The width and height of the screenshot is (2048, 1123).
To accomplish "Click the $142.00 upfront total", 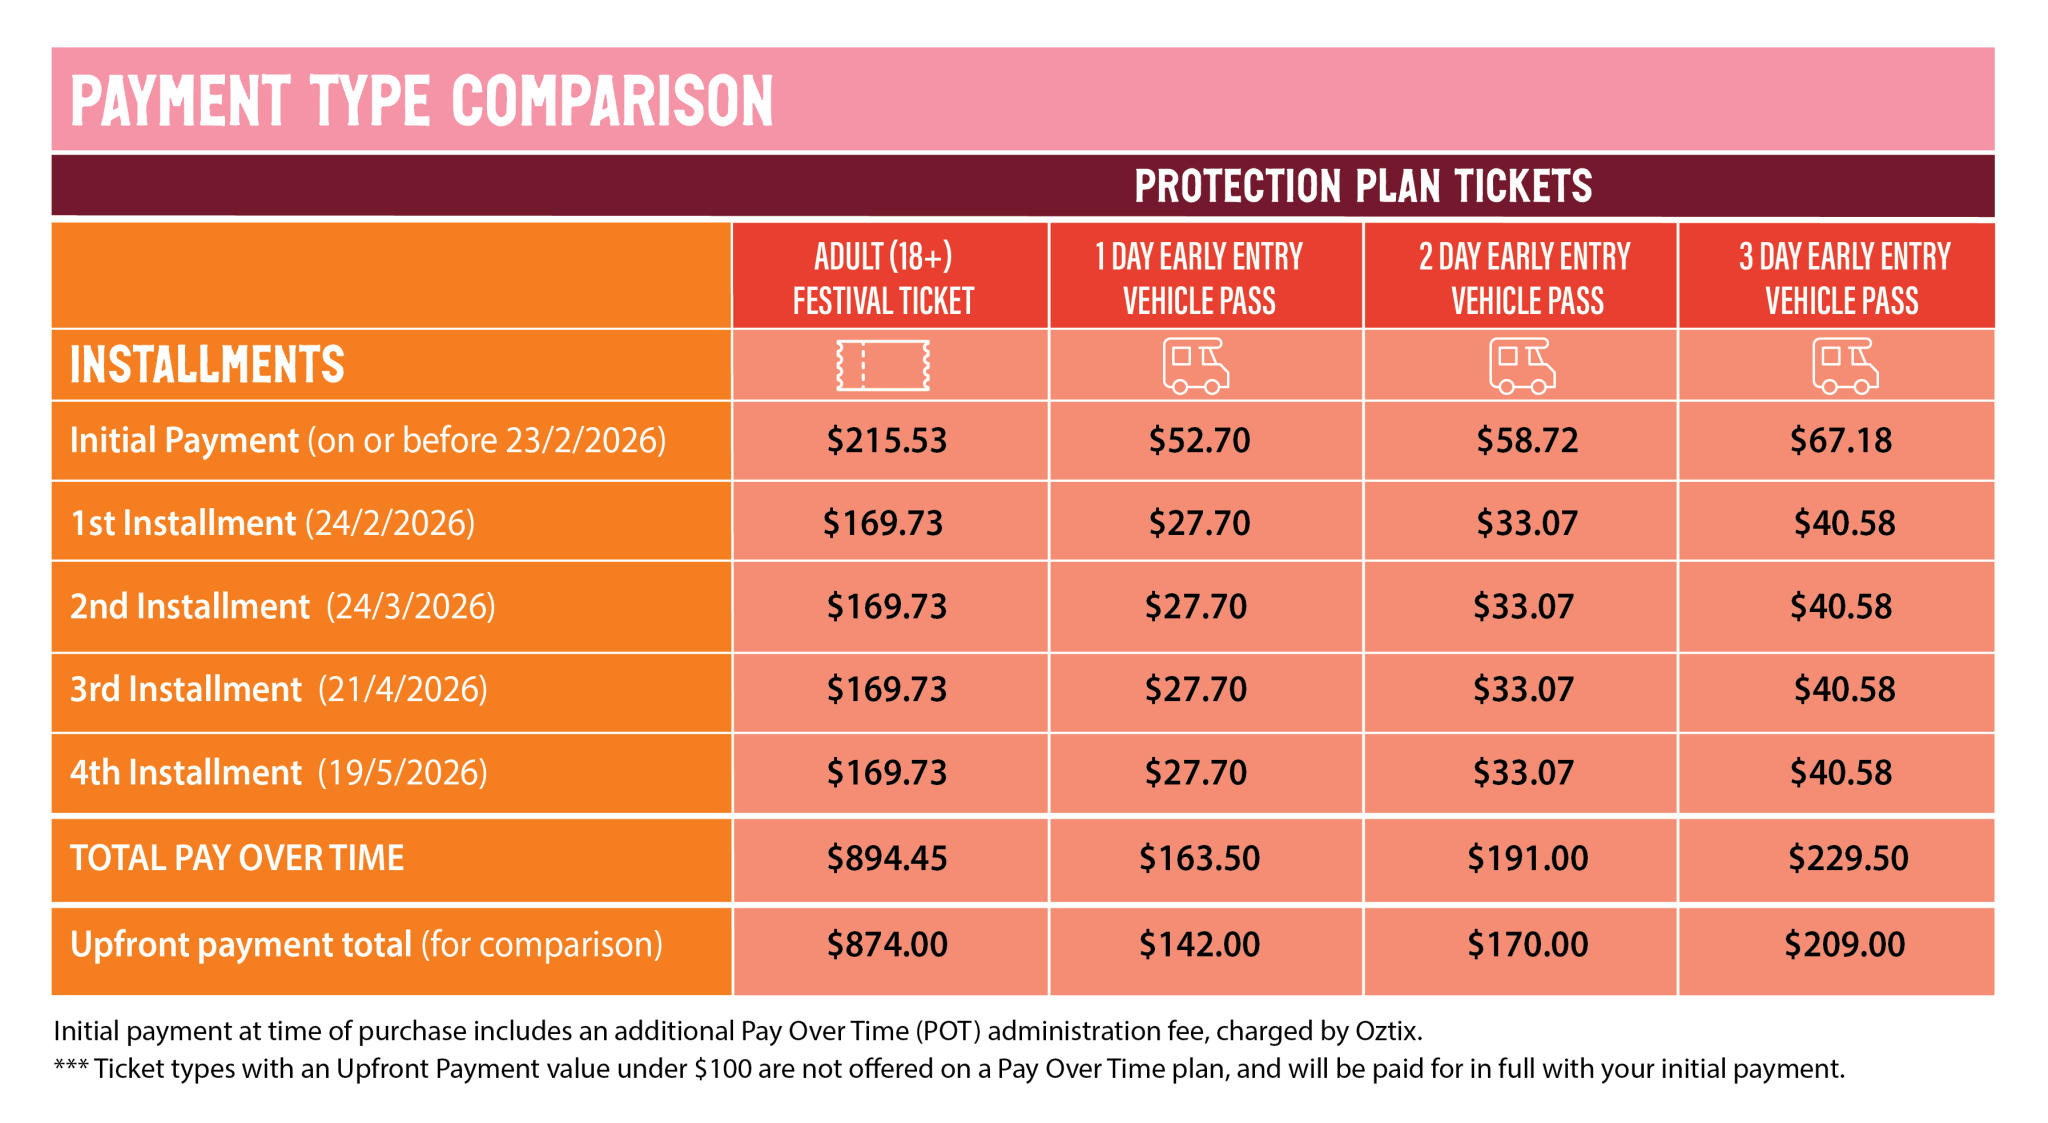I will tap(1199, 944).
